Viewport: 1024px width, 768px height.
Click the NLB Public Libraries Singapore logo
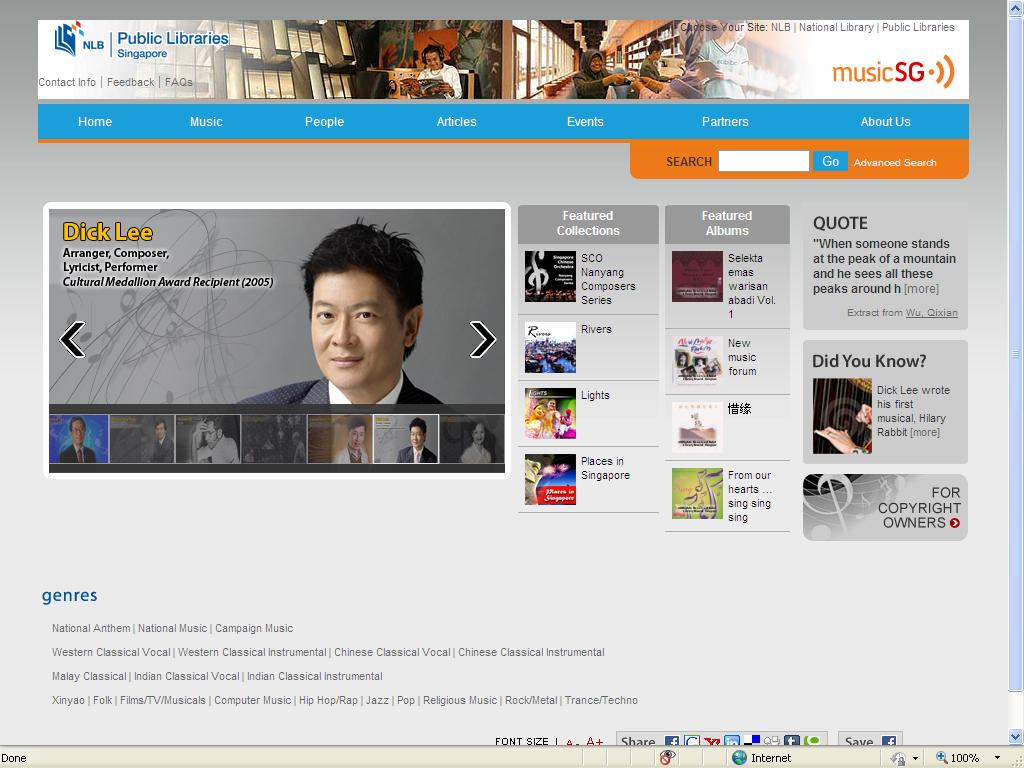click(141, 42)
